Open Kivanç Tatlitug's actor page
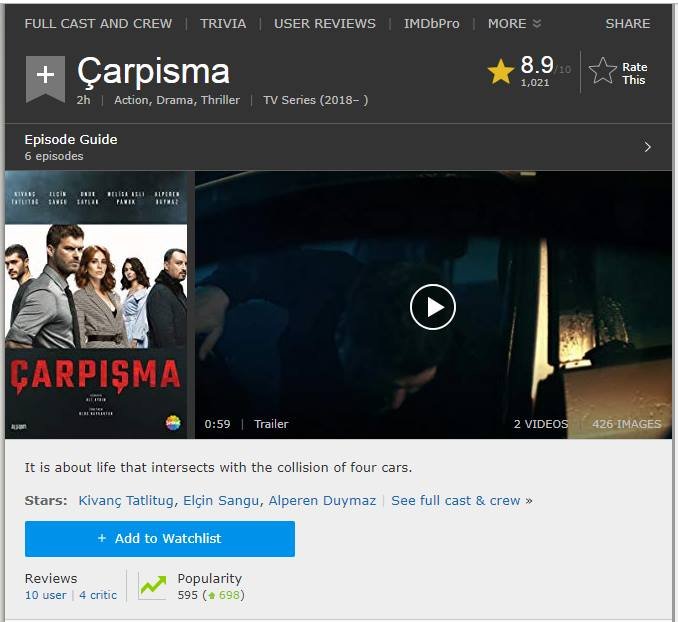Viewport: 678px width, 622px height. [x=127, y=500]
